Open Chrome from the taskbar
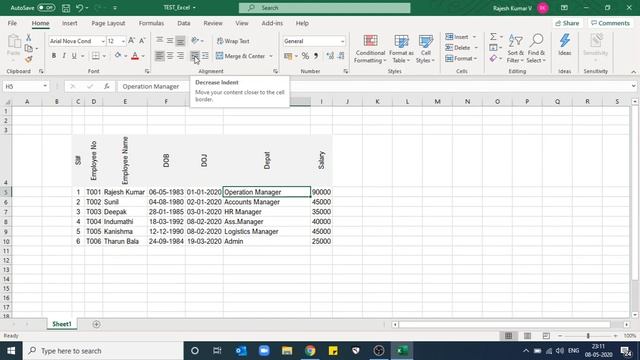 click(x=310, y=351)
